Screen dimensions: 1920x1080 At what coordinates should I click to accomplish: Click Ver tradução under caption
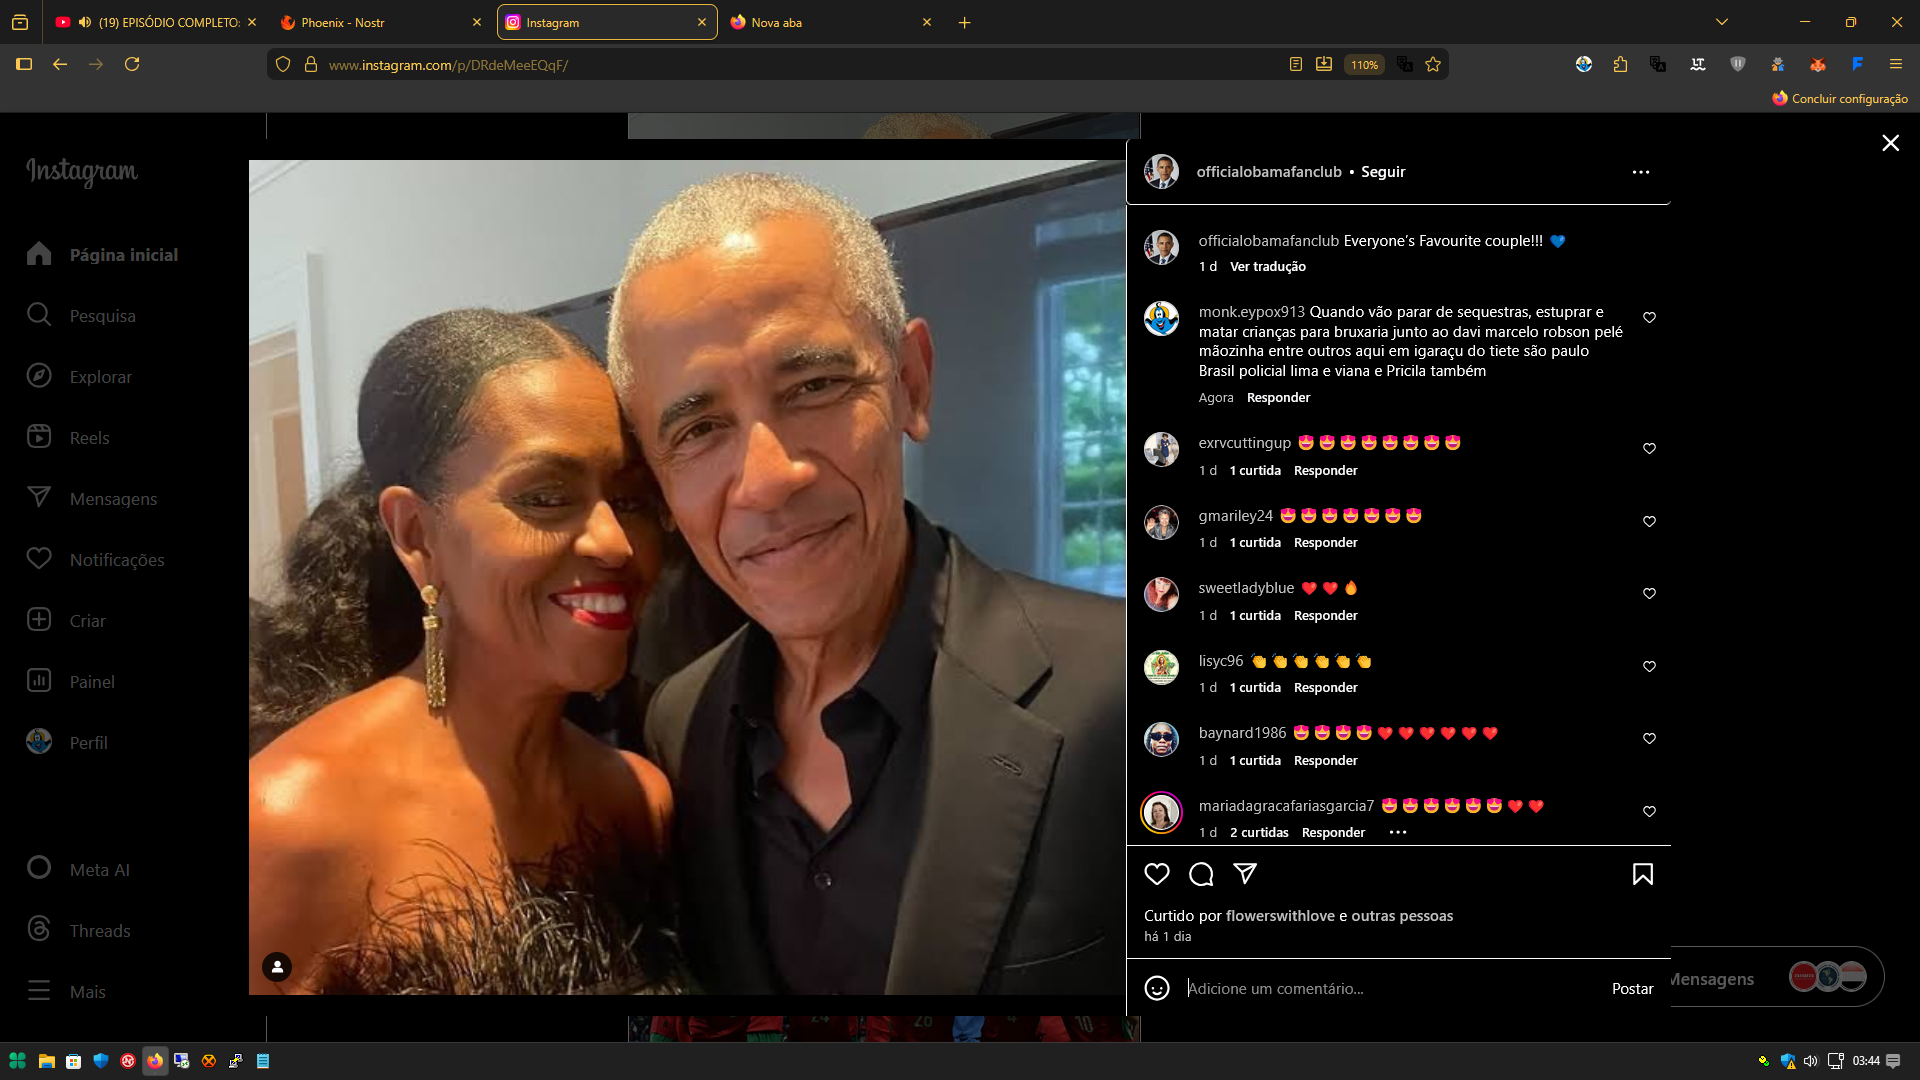1267,267
